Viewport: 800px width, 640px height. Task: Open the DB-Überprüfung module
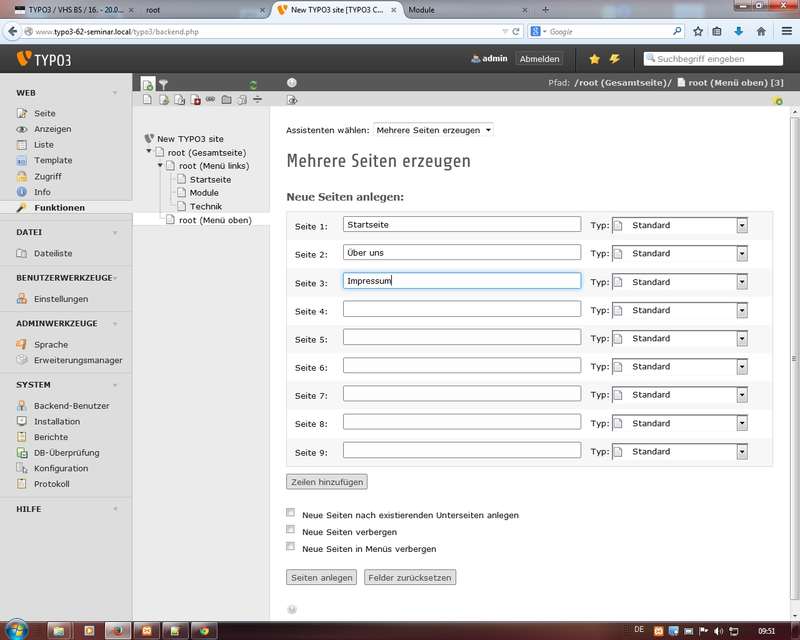[x=66, y=453]
